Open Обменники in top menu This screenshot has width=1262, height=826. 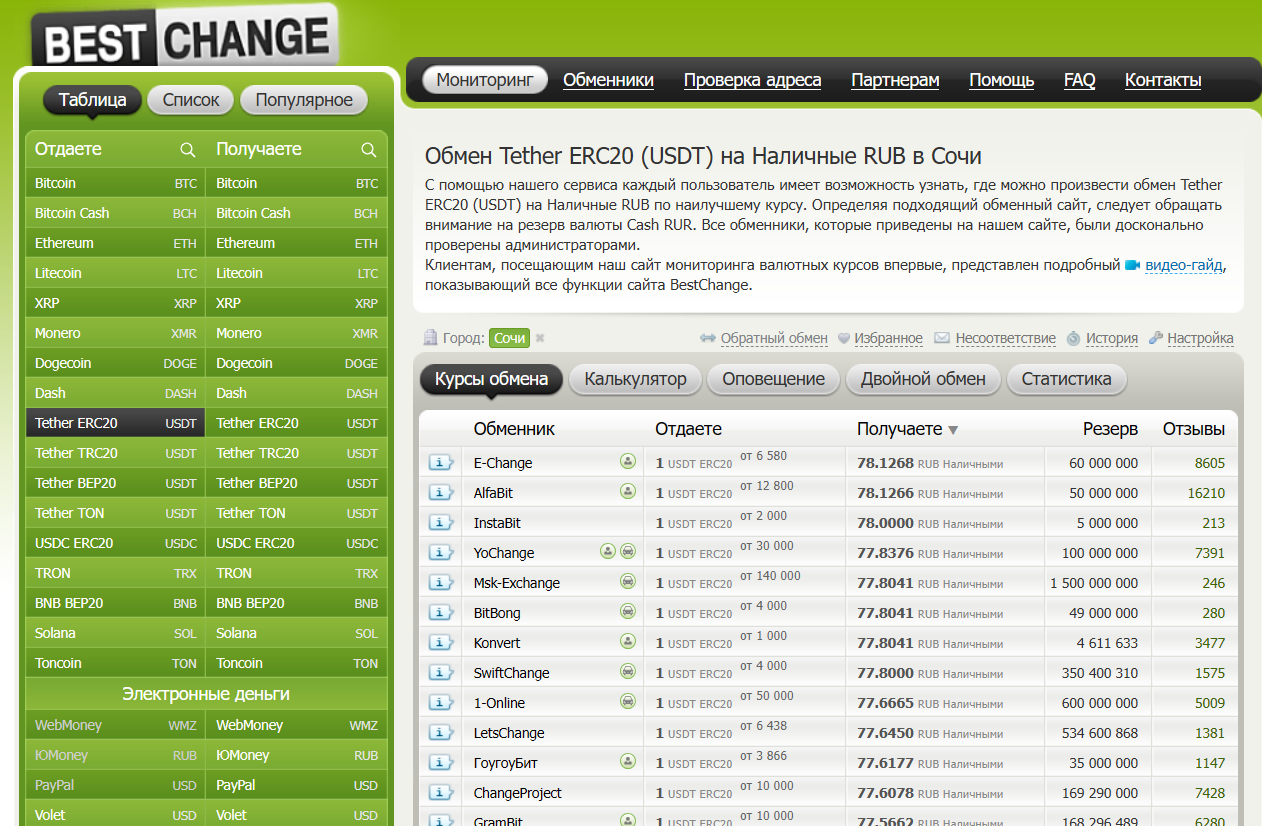coord(608,81)
